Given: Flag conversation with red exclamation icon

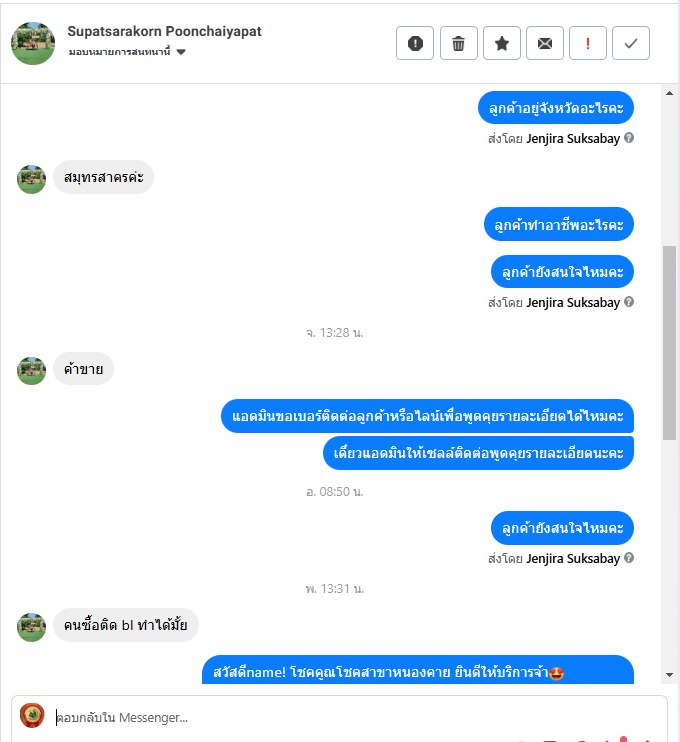Looking at the screenshot, I should click(x=588, y=44).
